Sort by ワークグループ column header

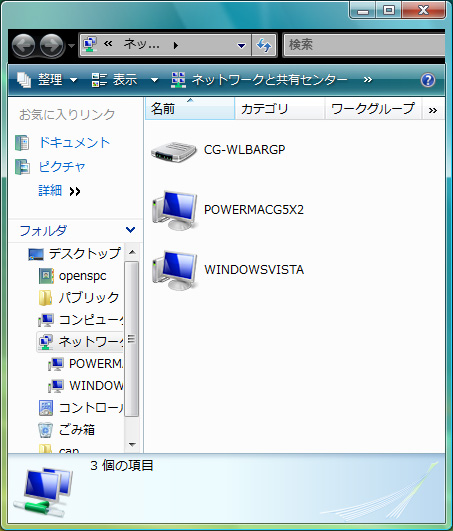[373, 109]
